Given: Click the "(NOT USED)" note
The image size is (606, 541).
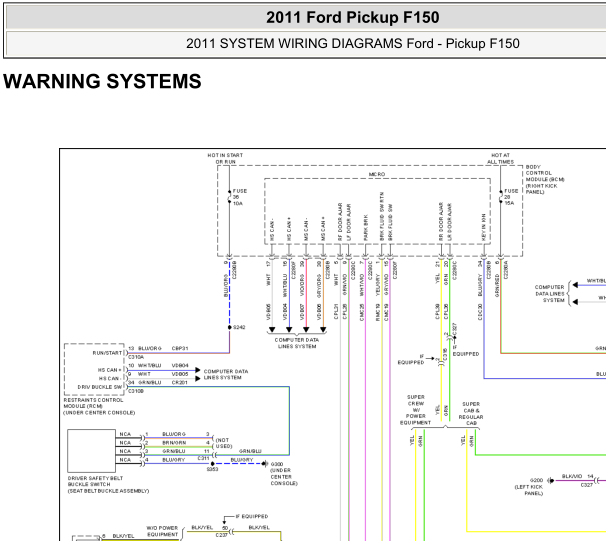Looking at the screenshot, I should tap(224, 443).
